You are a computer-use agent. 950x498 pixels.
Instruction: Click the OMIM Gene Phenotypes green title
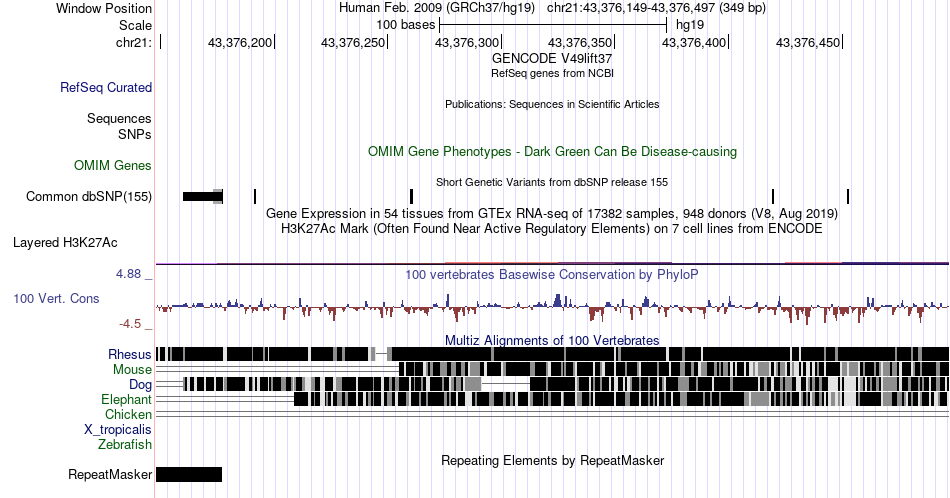pos(552,151)
